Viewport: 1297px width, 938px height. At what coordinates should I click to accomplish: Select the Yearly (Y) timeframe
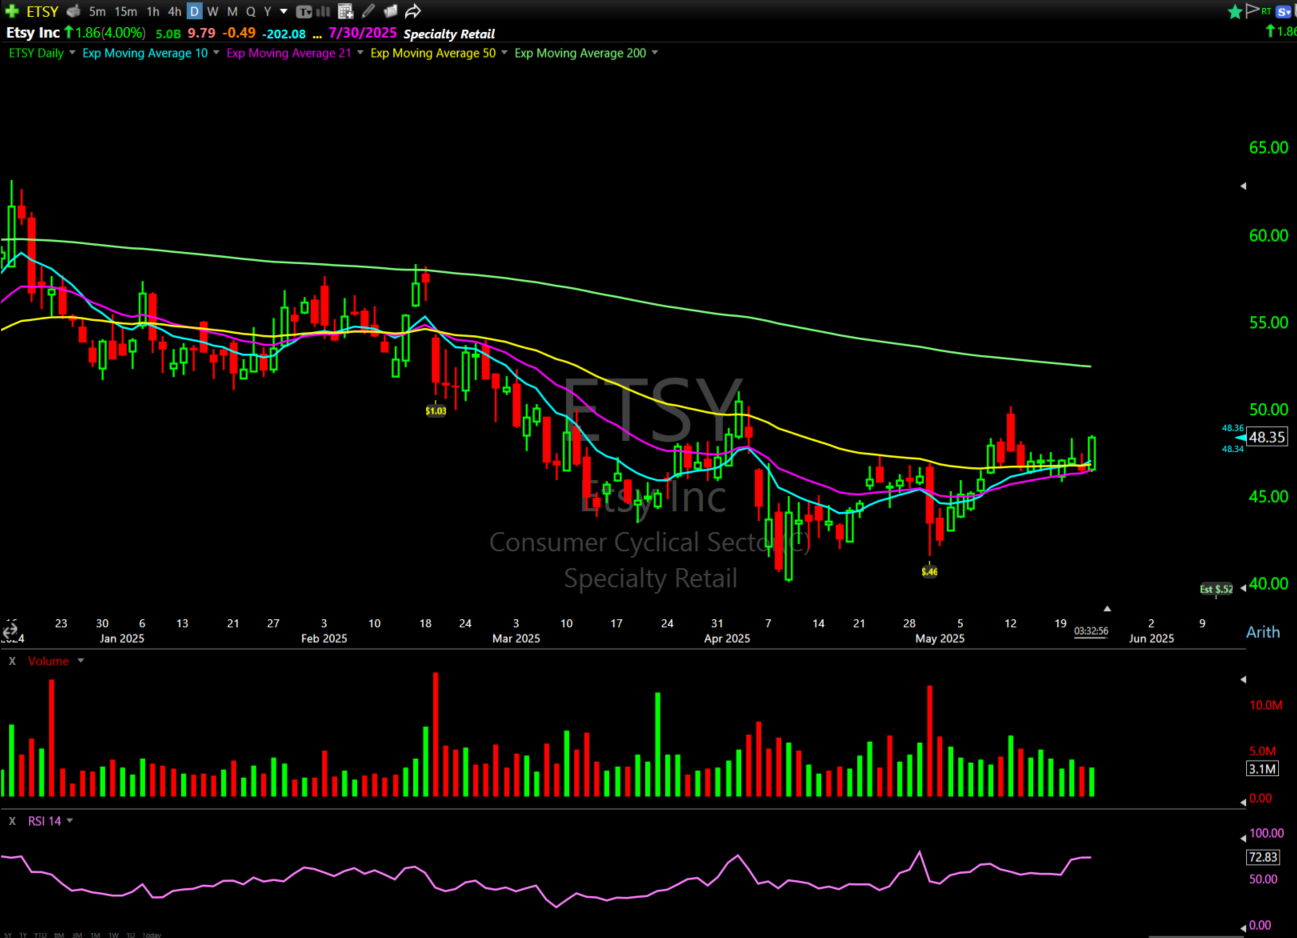coord(267,11)
